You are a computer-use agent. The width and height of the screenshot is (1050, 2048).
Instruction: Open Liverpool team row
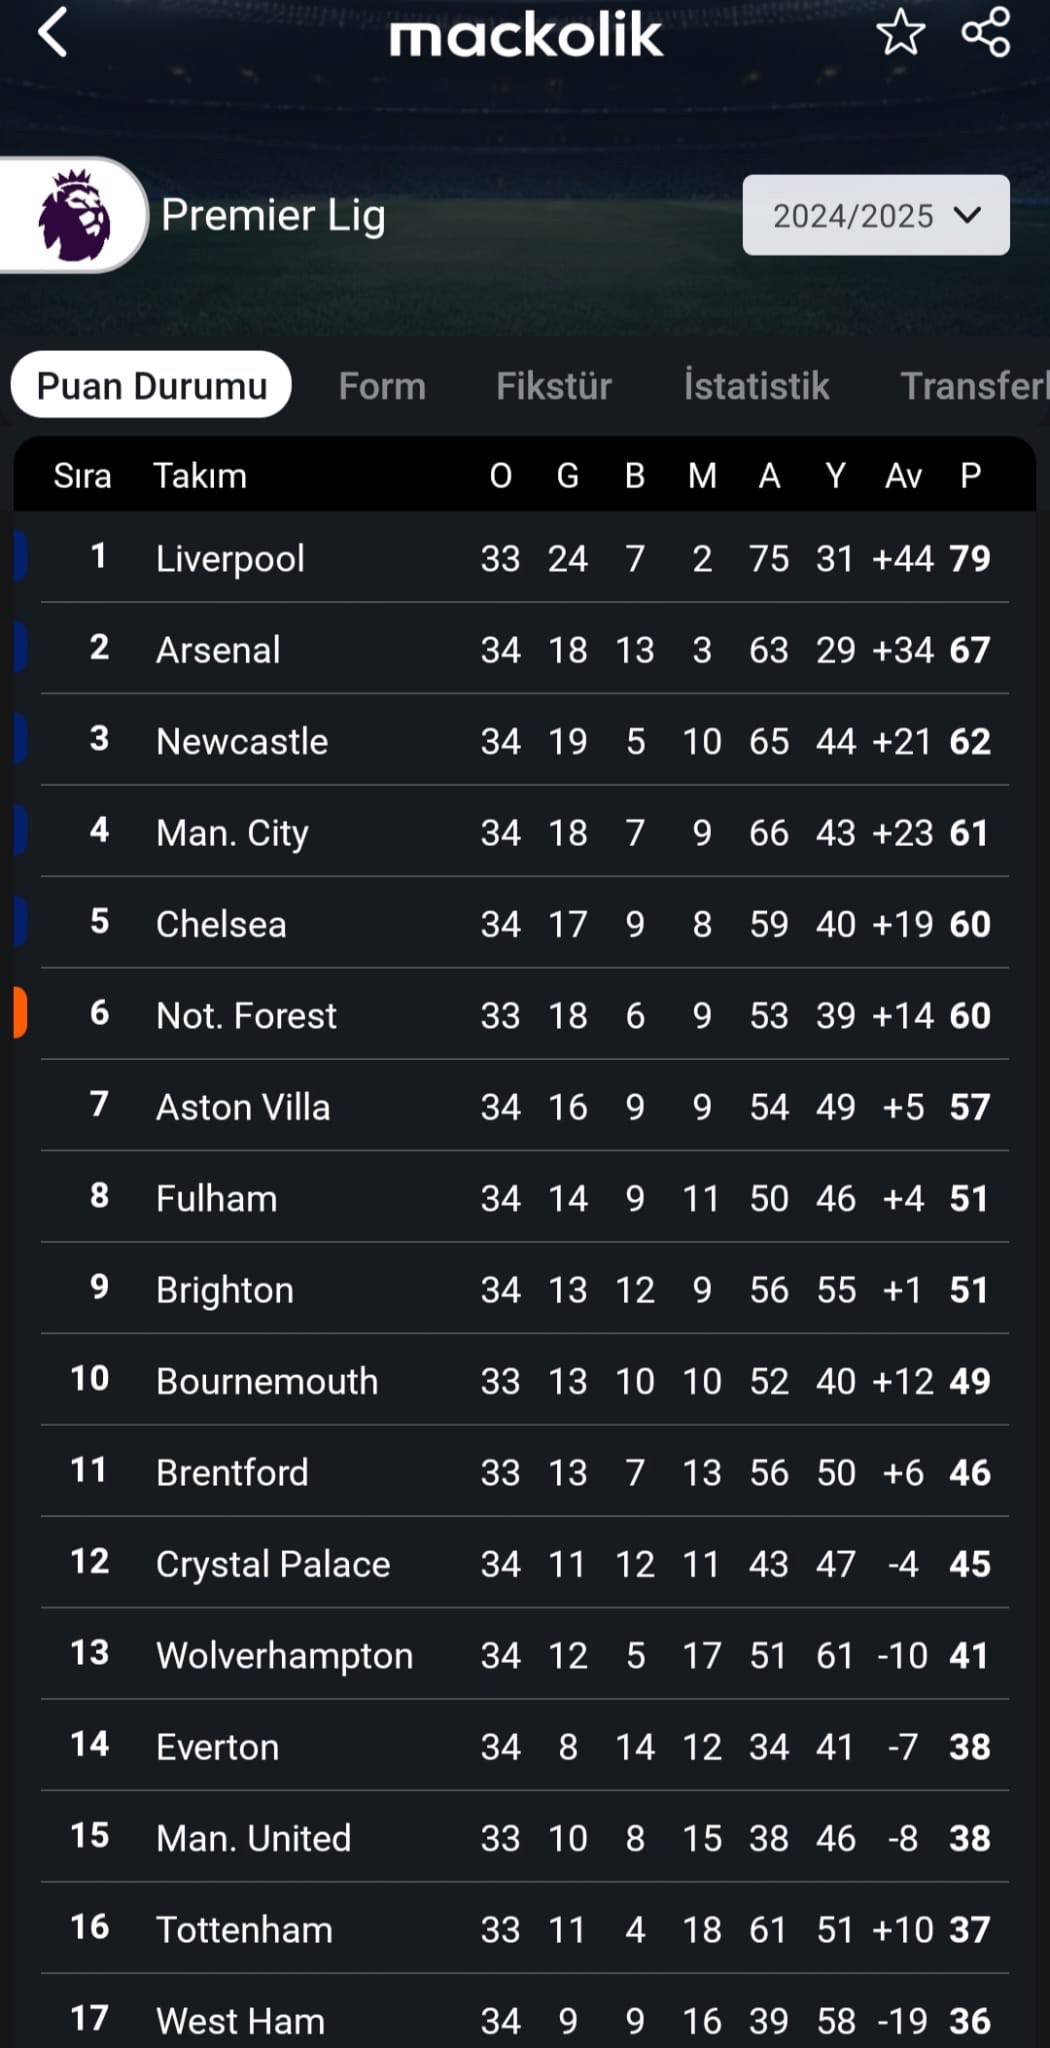pos(524,557)
